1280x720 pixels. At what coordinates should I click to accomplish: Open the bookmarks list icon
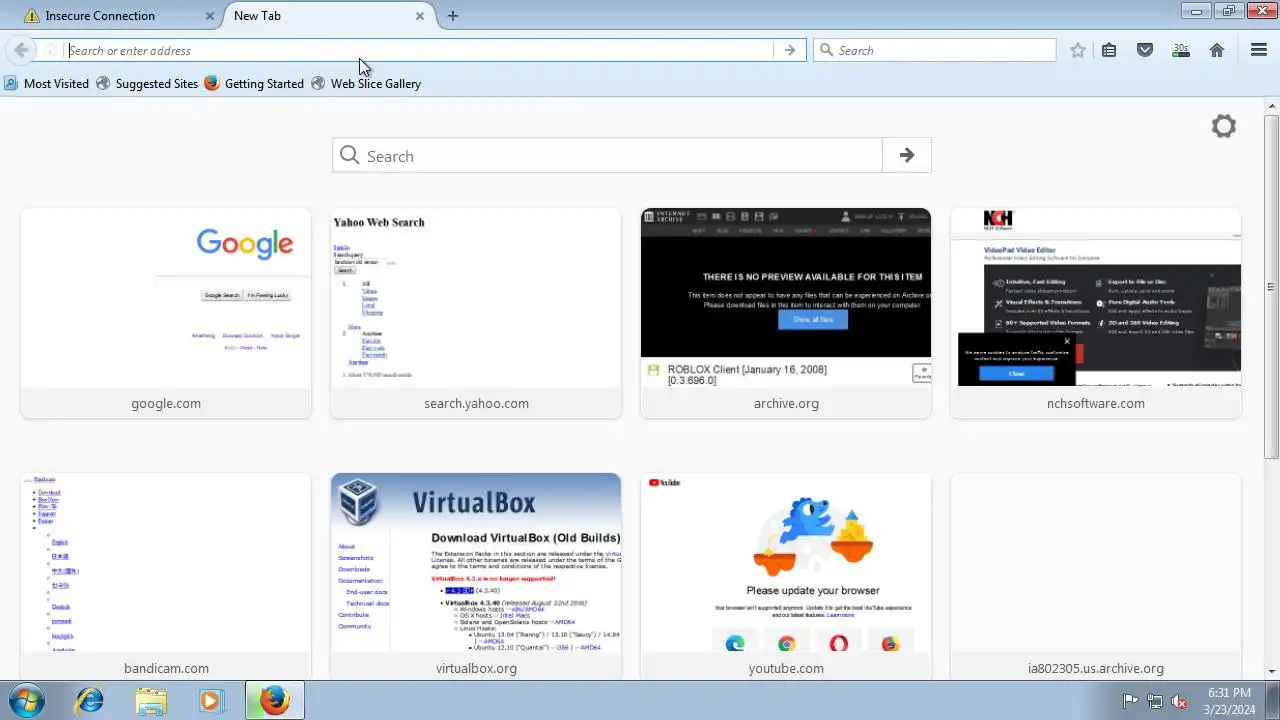(1109, 50)
